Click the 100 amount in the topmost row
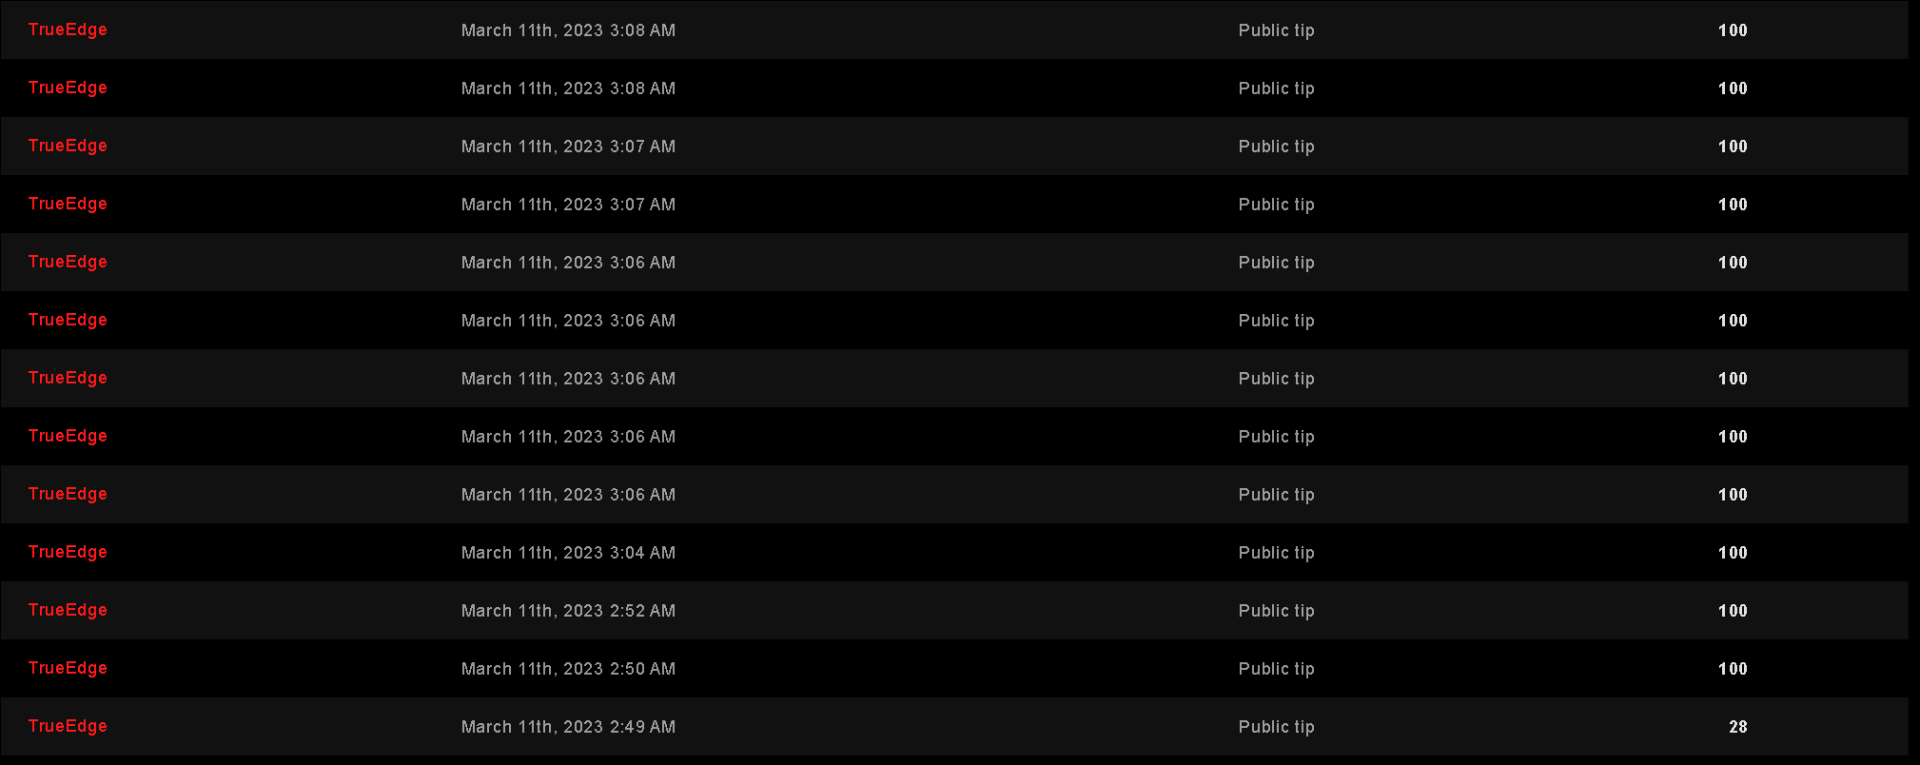This screenshot has width=1920, height=765. coord(1732,31)
